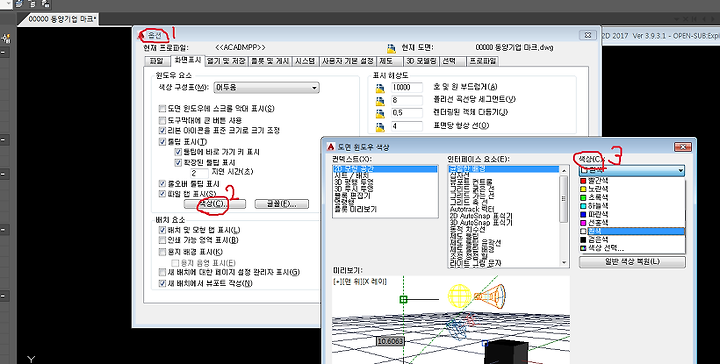Open the 색상 구성표 dropdown

(266, 87)
